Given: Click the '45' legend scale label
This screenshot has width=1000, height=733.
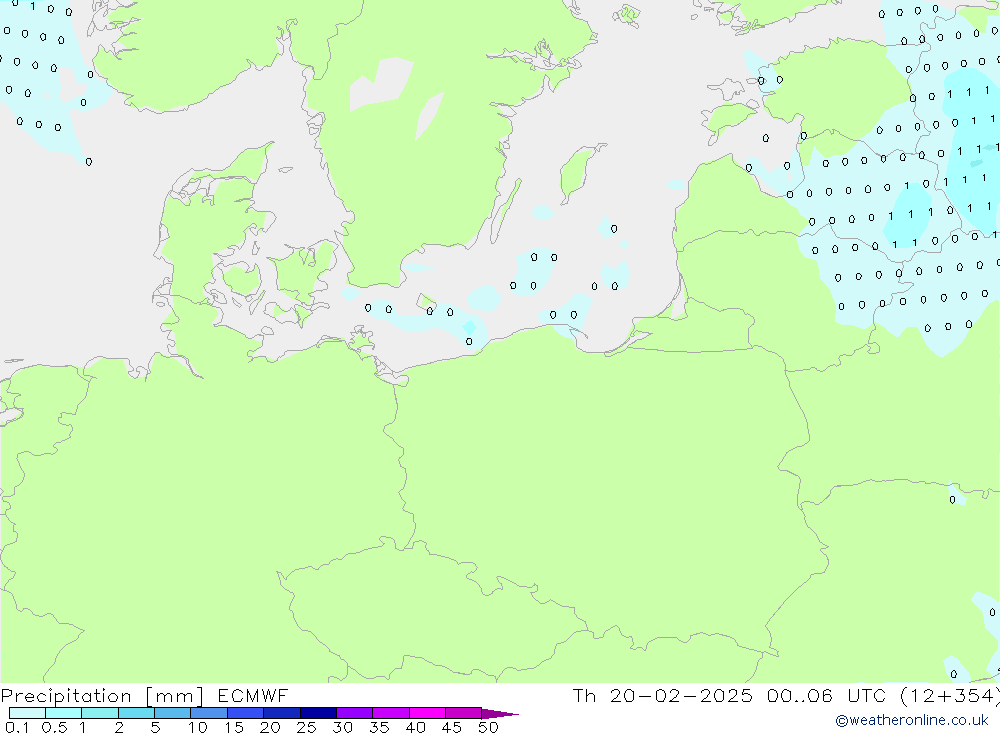Looking at the screenshot, I should pos(452,727).
